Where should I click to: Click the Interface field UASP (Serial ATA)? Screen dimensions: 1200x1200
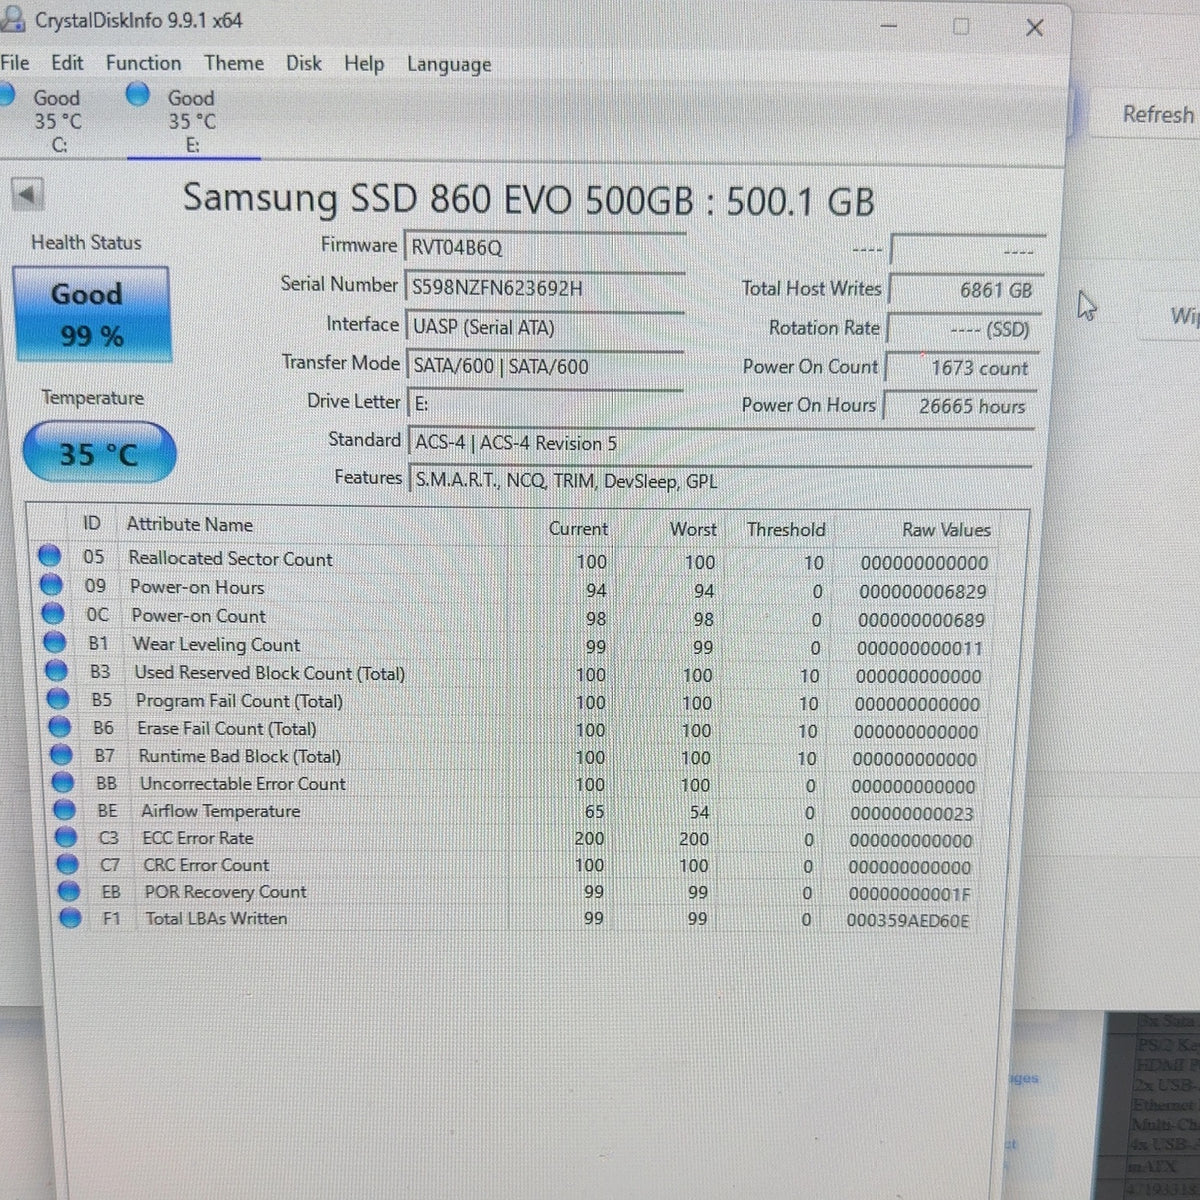pos(544,327)
